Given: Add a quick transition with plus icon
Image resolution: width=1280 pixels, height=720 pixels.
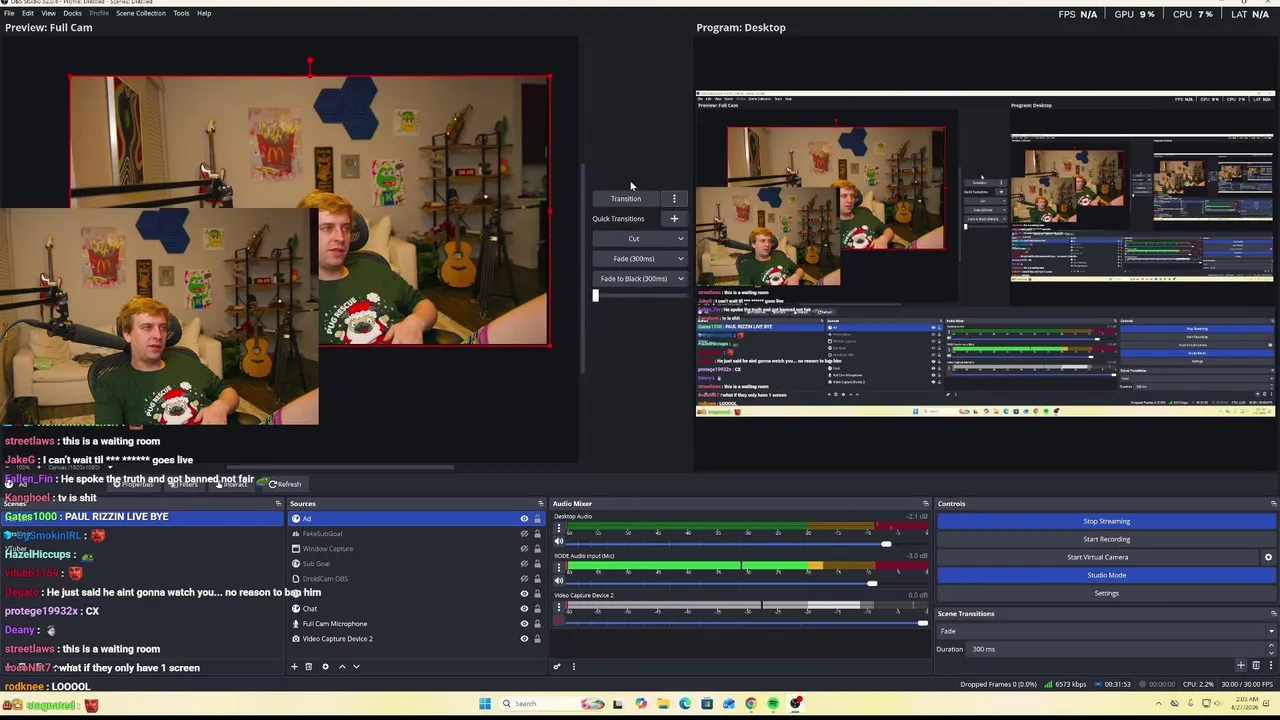Looking at the screenshot, I should (674, 218).
